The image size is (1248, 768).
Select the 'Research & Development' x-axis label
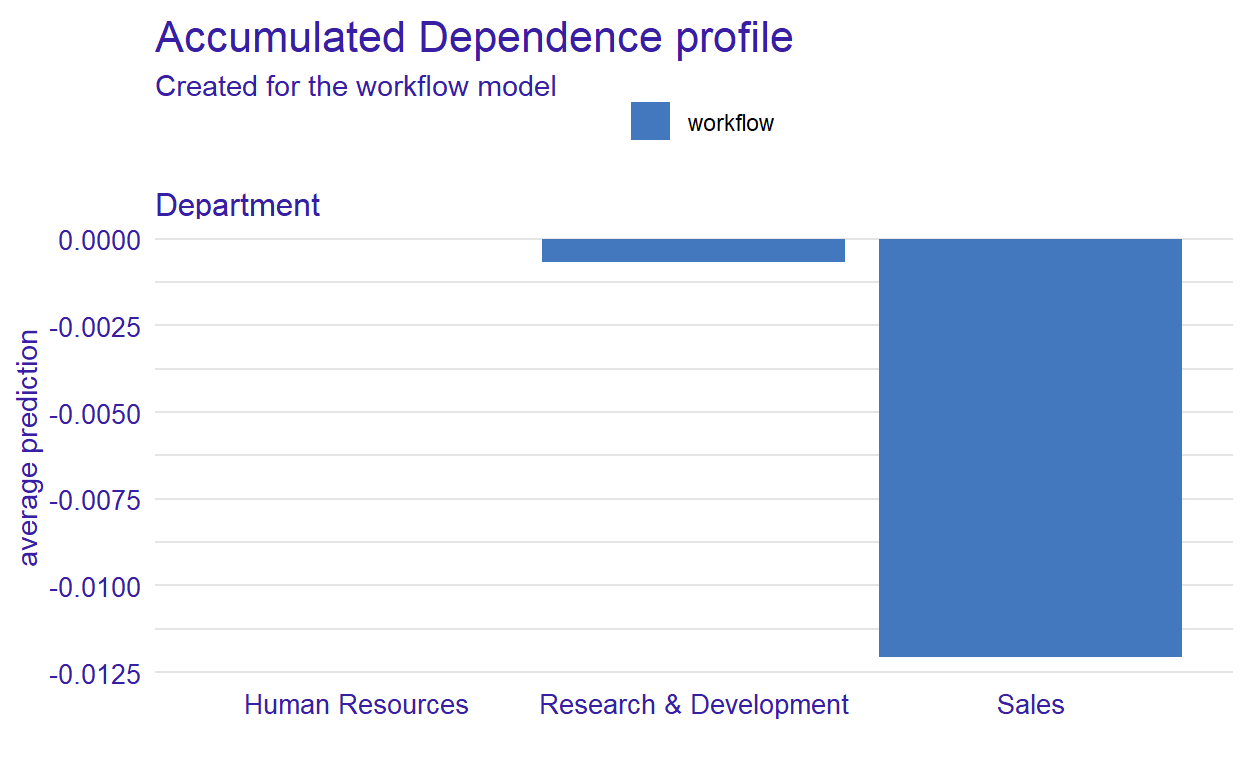tap(694, 705)
